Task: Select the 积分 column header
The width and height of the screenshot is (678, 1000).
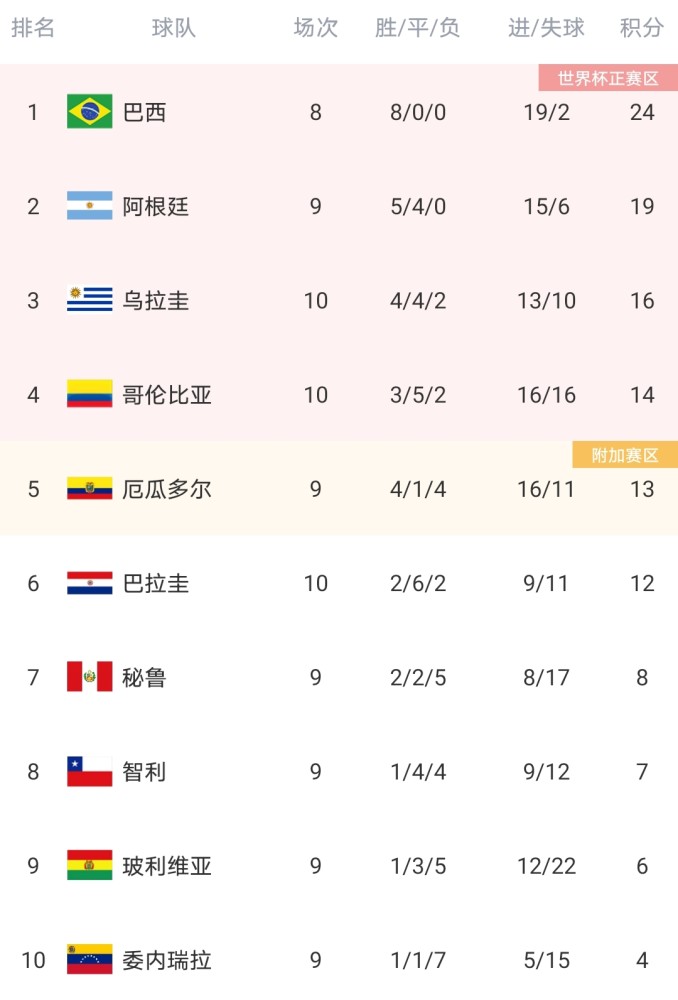Action: [x=642, y=28]
